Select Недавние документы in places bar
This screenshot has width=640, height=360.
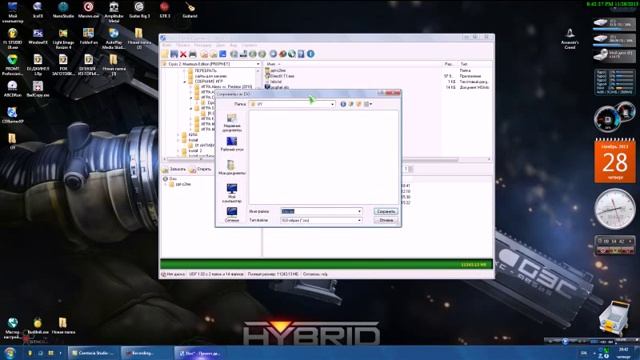tap(232, 122)
